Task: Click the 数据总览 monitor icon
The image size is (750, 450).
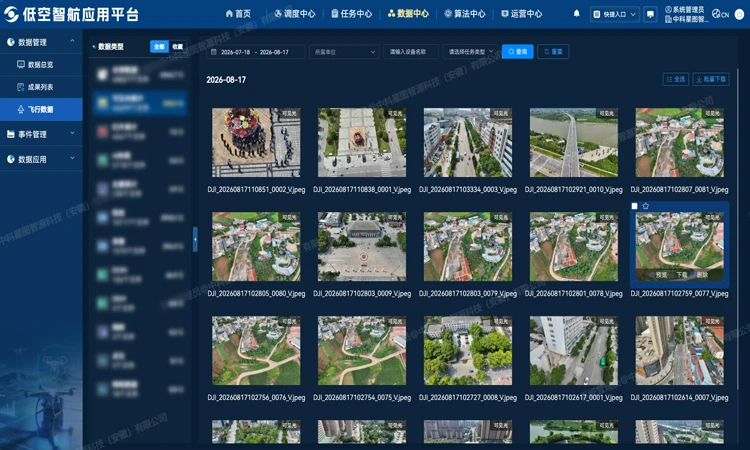Action: coord(21,65)
